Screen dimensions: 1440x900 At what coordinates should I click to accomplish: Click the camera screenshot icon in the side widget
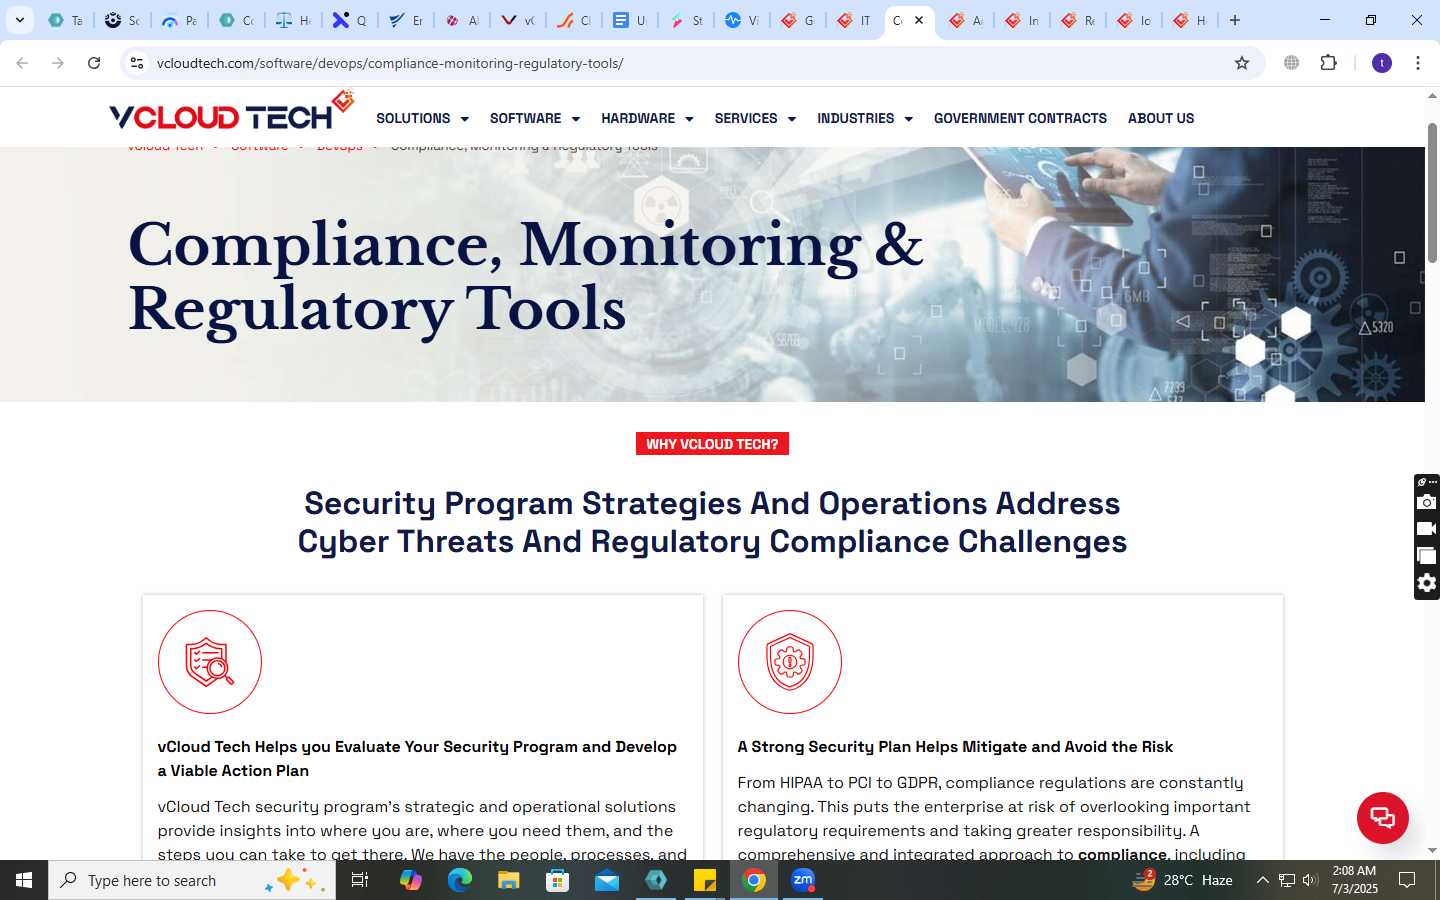pyautogui.click(x=1427, y=502)
